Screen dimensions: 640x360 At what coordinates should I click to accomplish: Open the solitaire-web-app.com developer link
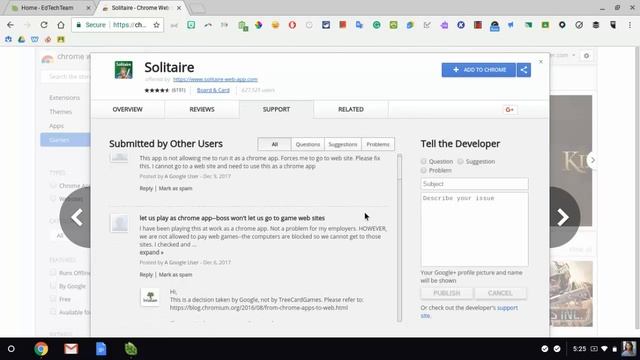(215, 79)
